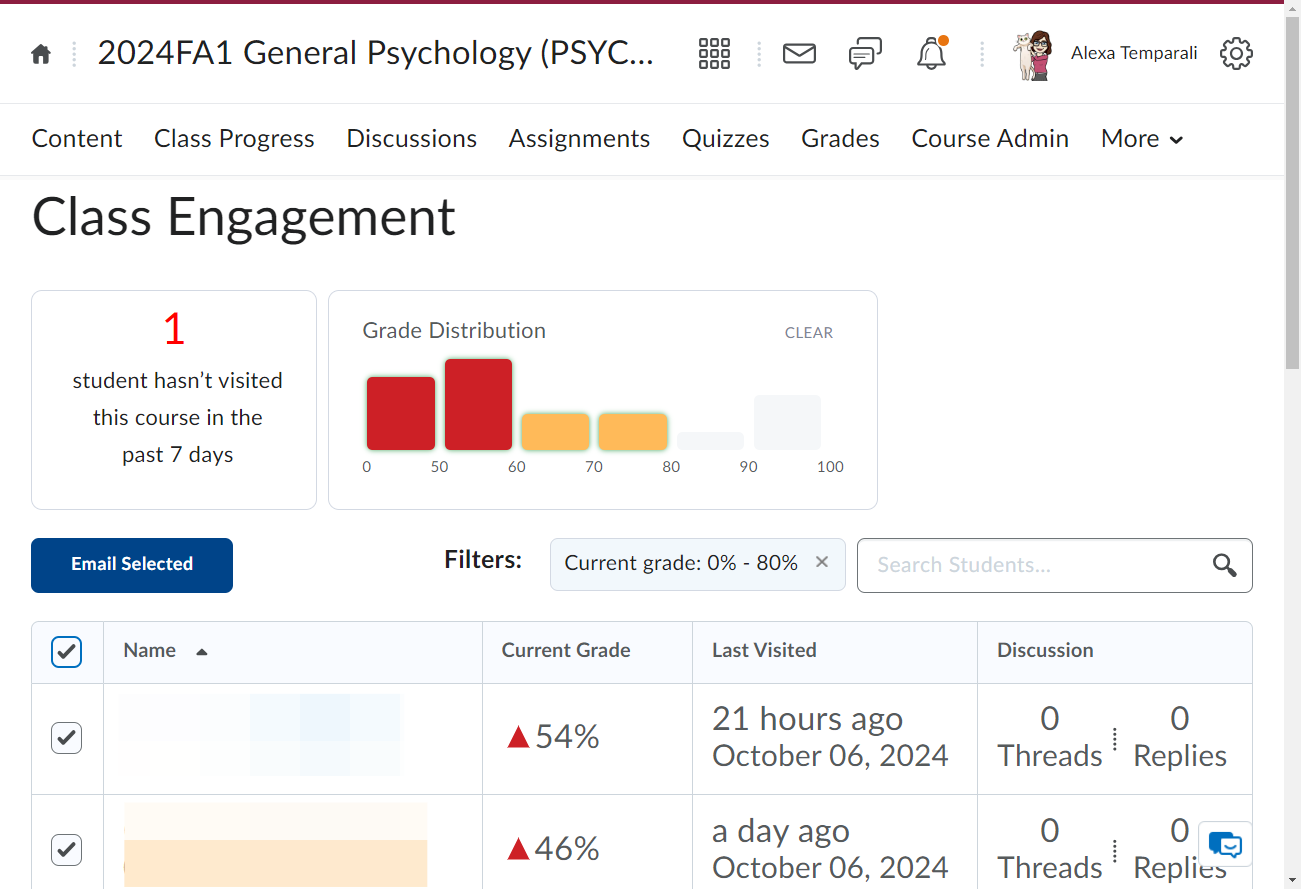Click the students not visited summary card

coord(174,400)
